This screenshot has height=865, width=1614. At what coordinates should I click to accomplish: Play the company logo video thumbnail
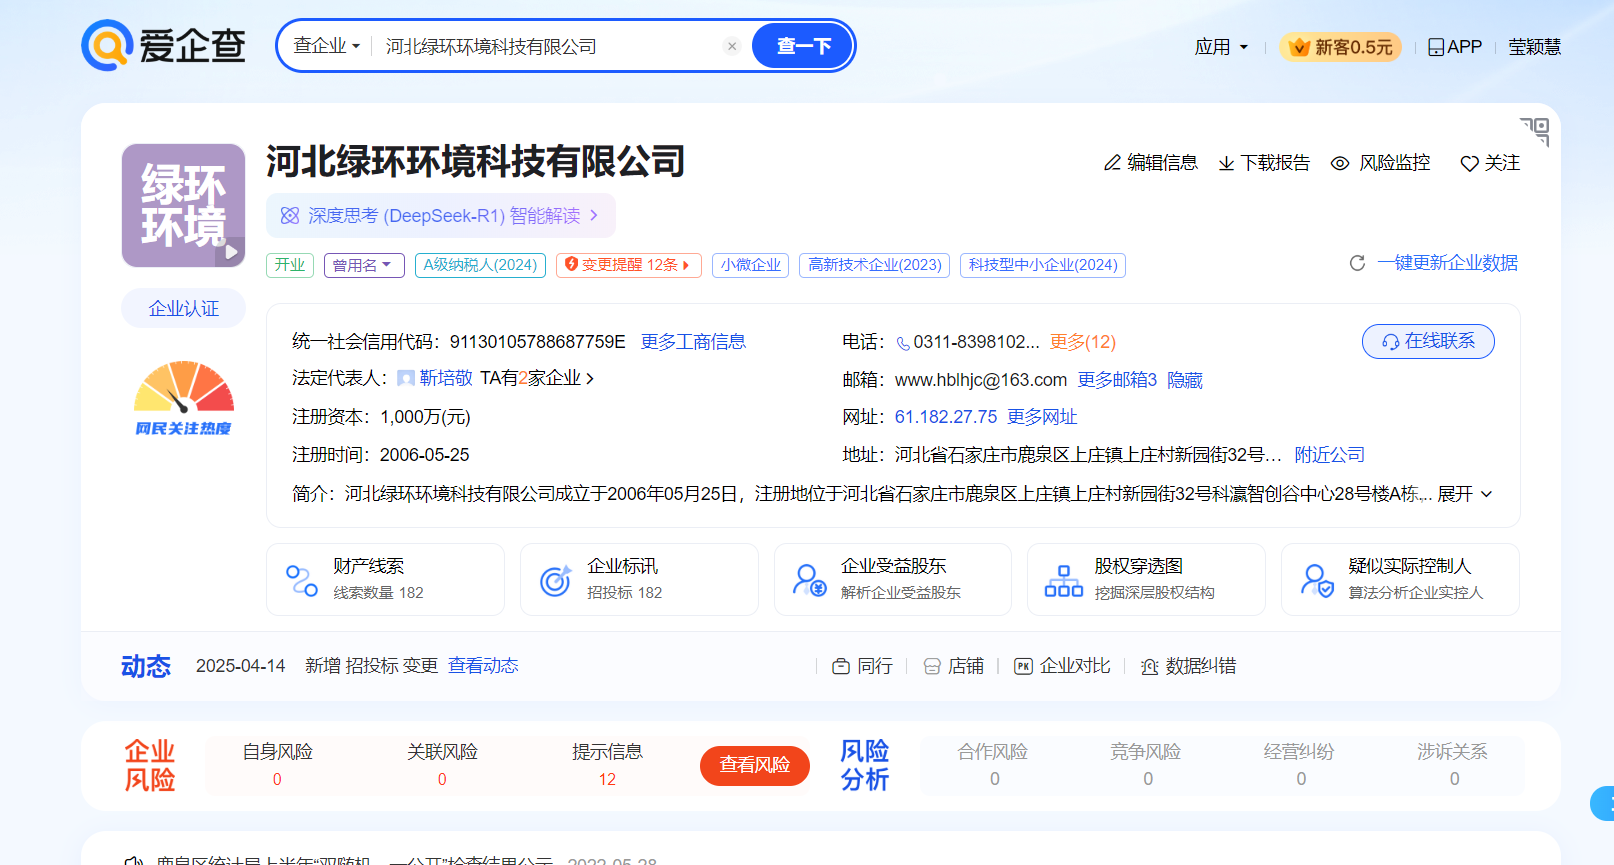(231, 252)
